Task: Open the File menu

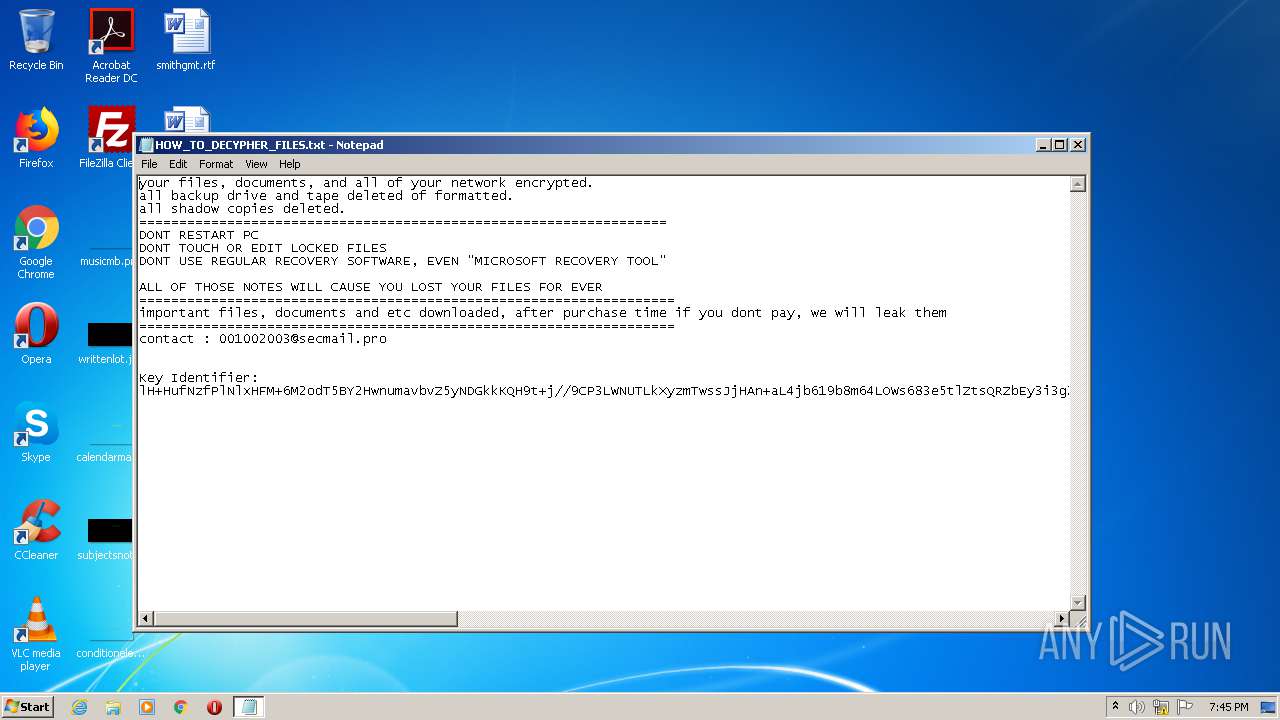Action: (x=149, y=164)
